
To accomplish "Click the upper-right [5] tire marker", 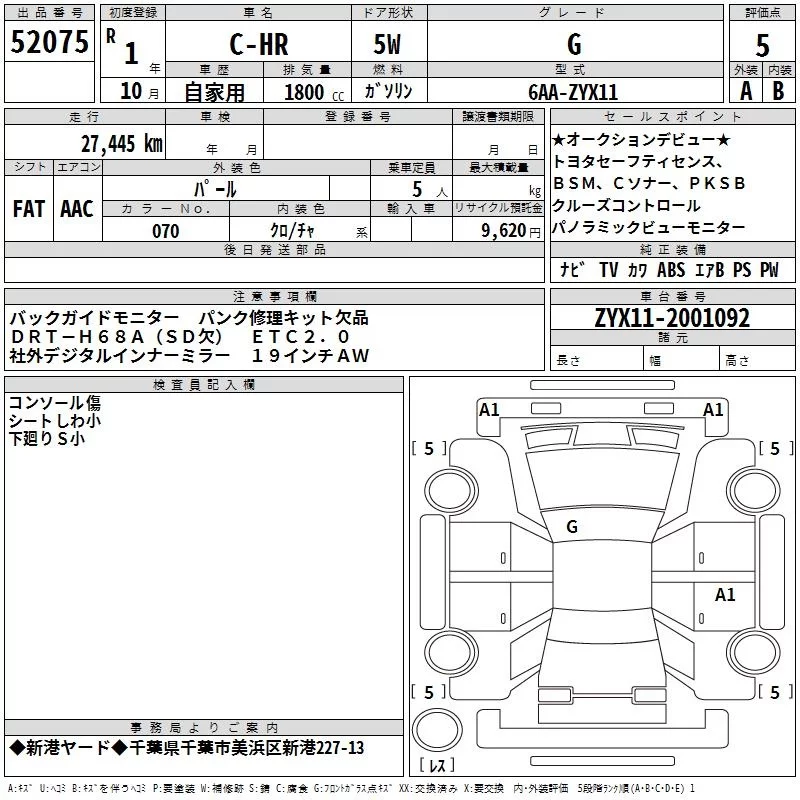I will point(773,449).
